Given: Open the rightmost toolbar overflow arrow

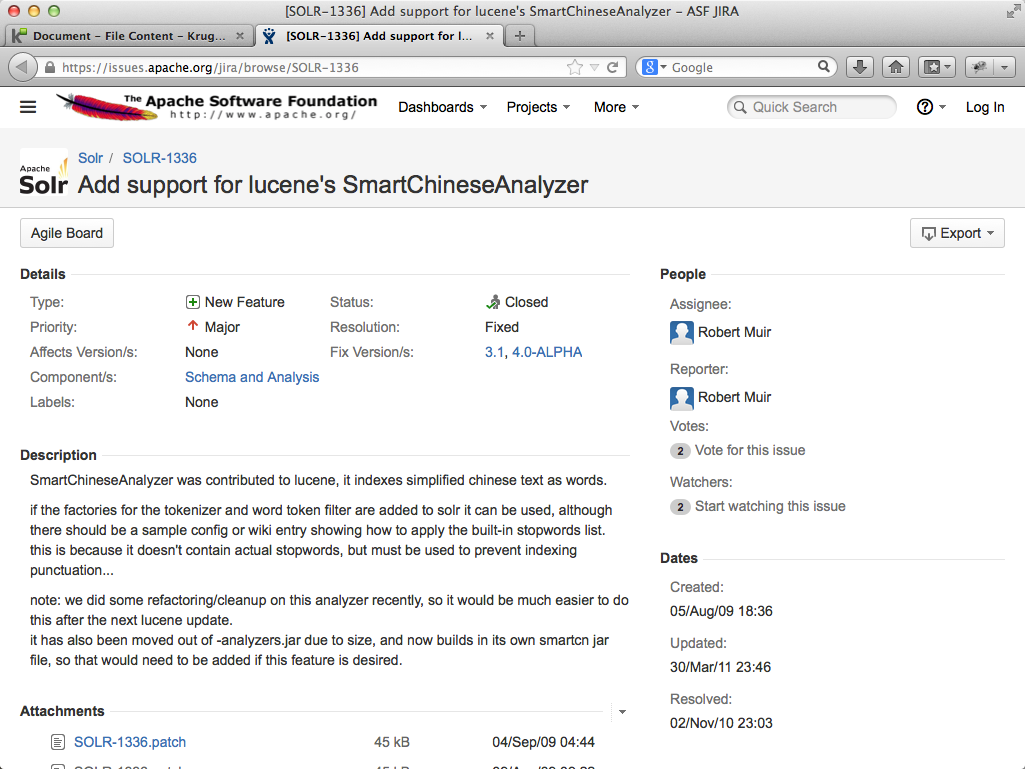Looking at the screenshot, I should coord(1005,67).
